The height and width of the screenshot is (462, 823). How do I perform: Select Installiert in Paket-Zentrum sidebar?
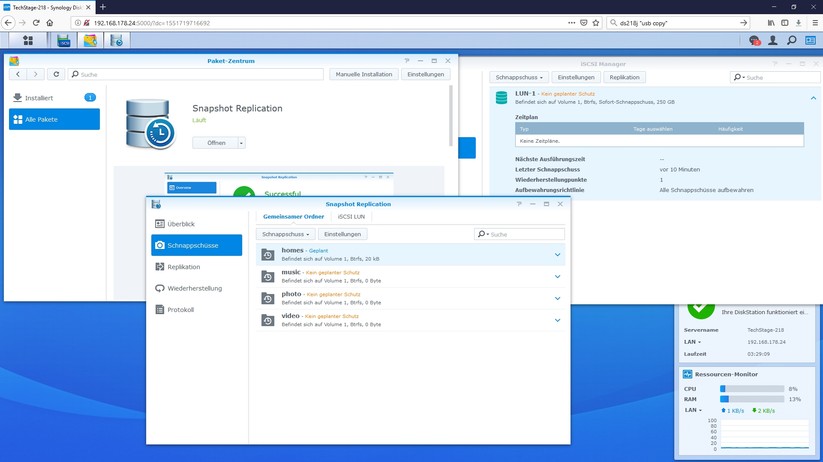coord(40,98)
